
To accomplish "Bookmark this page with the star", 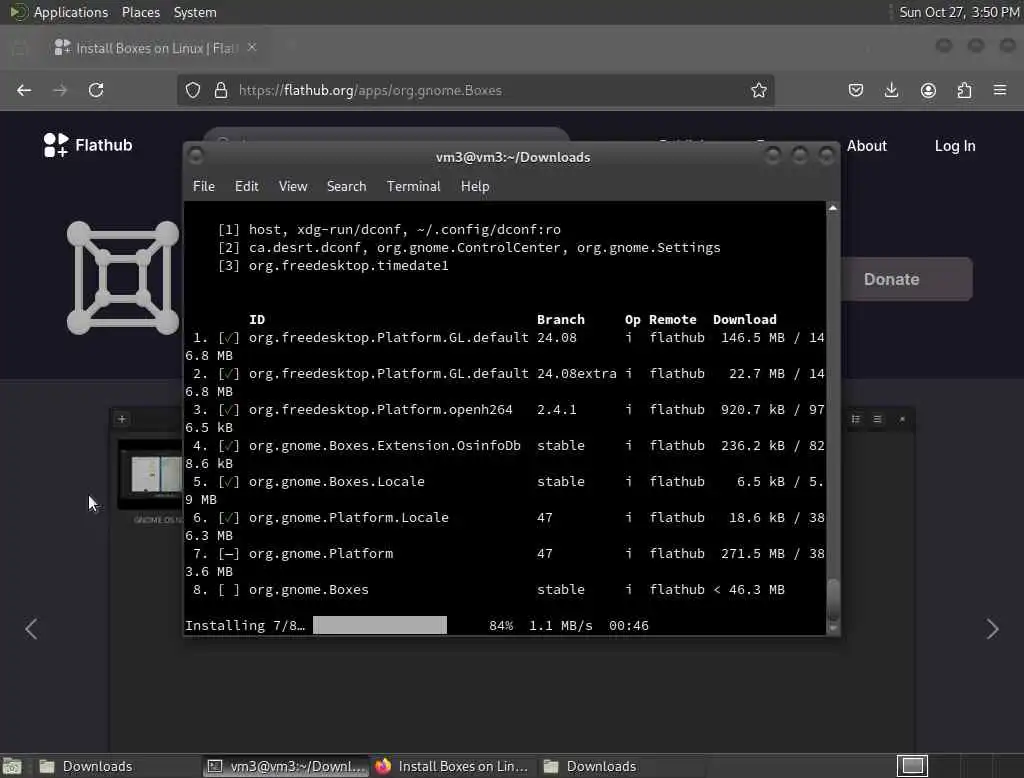I will [758, 90].
